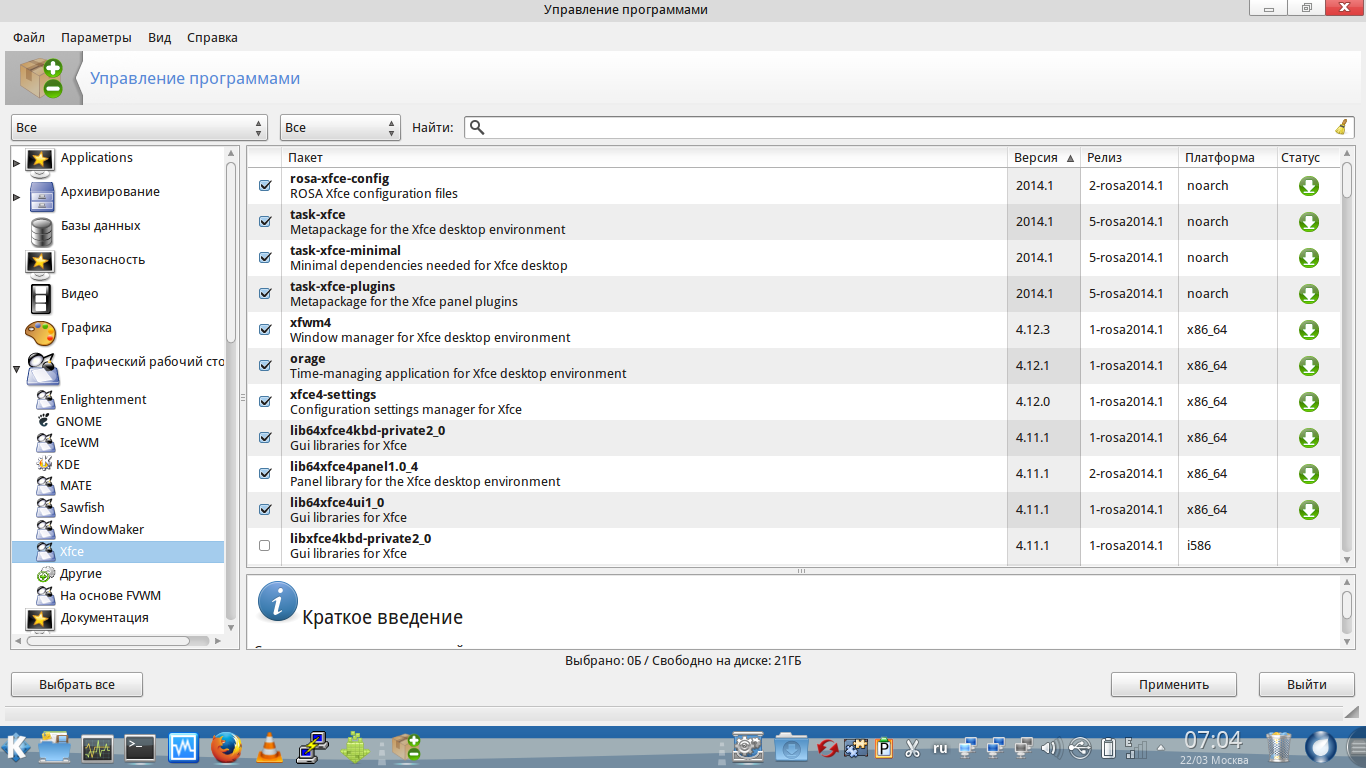
Task: Uncheck the xfce4-settings package checkbox
Action: coord(265,402)
